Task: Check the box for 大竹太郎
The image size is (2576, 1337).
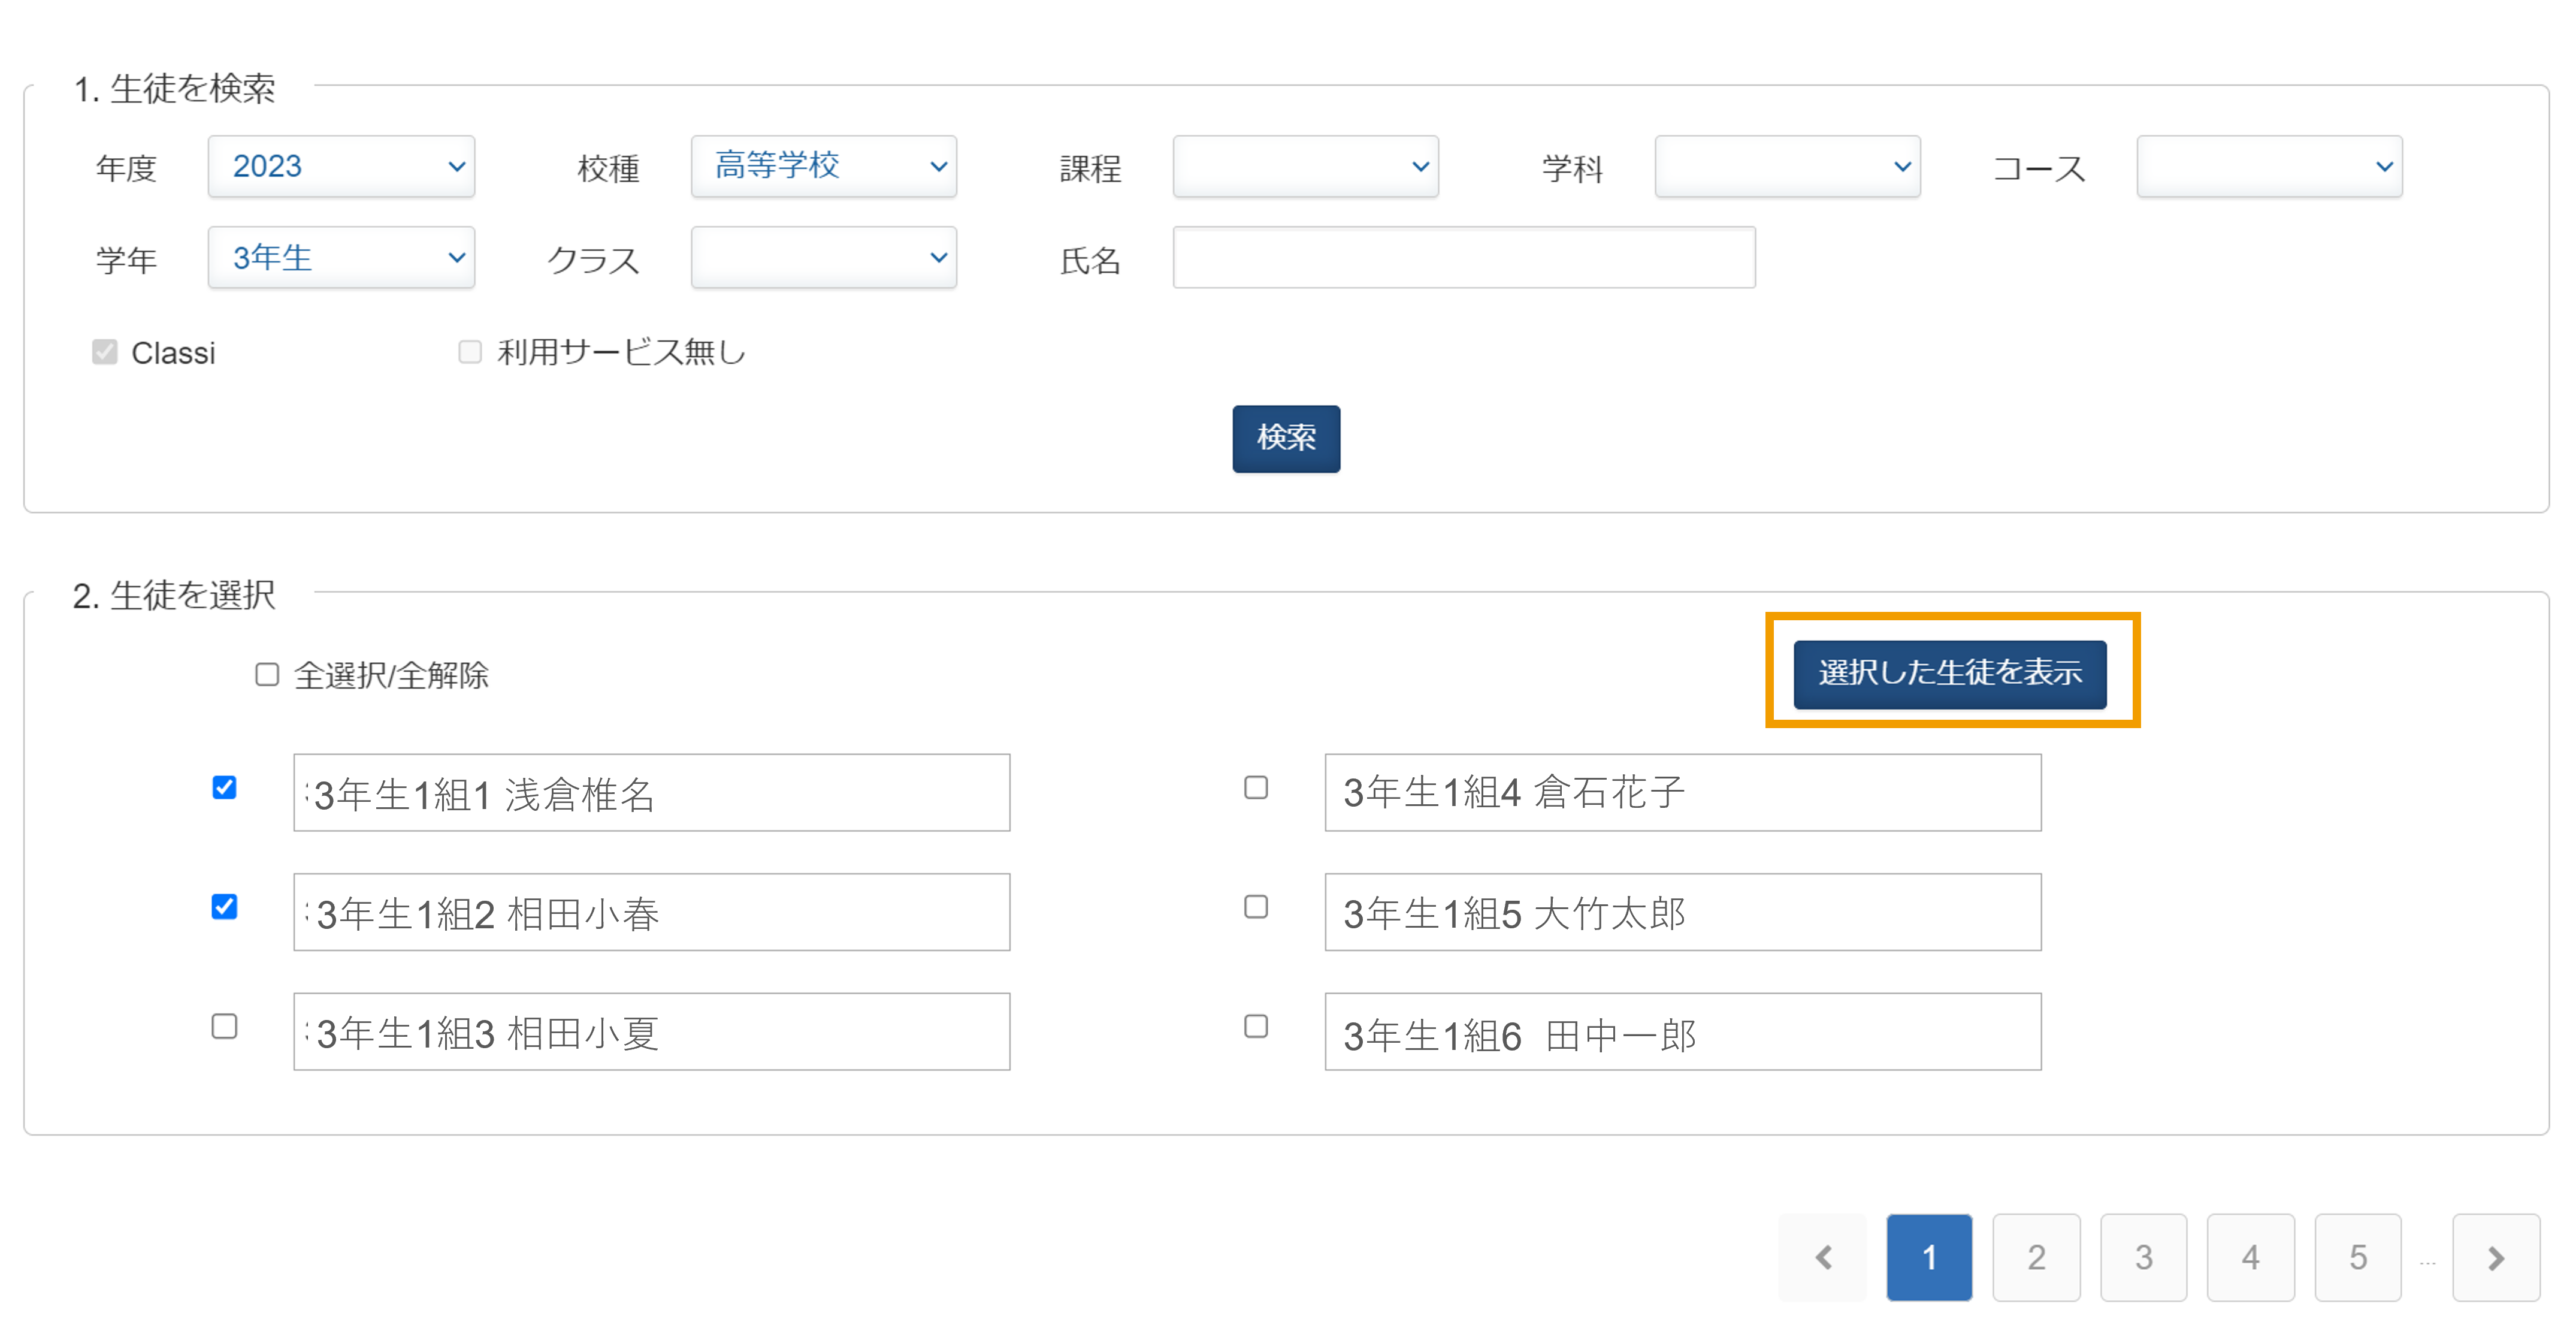Action: point(1255,907)
